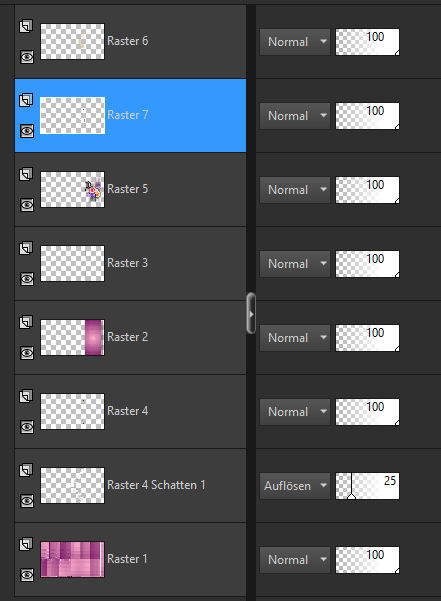441x601 pixels.
Task: Click layer icon of Raster 4 Schatten 1
Action: point(26,470)
